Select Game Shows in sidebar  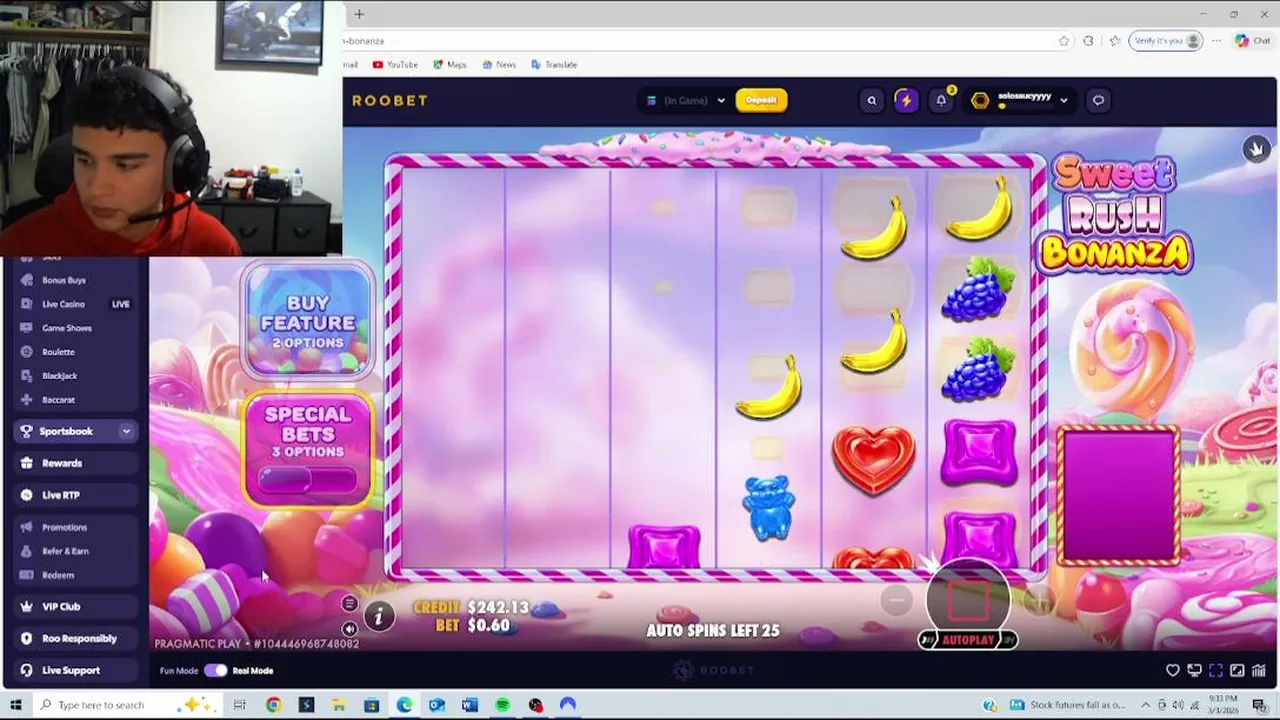click(x=75, y=328)
